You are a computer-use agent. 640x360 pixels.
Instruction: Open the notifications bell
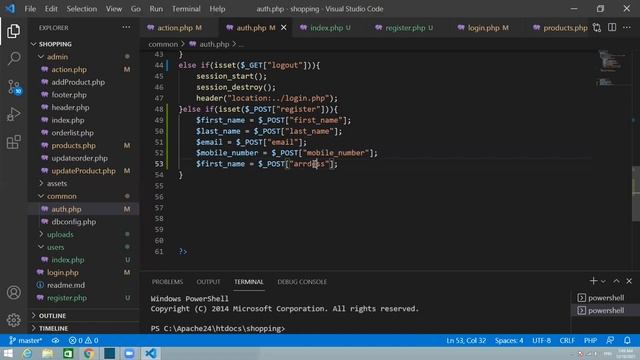pyautogui.click(x=627, y=340)
